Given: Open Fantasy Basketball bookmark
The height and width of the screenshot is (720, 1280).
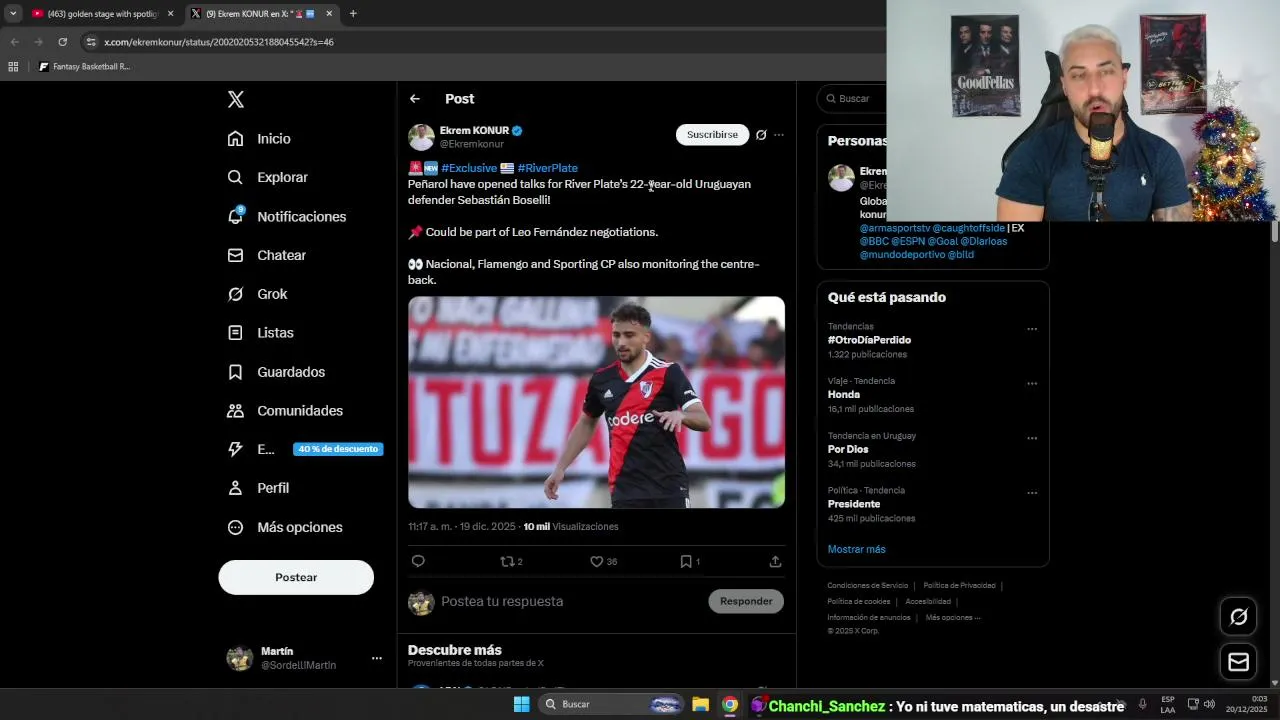Looking at the screenshot, I should tap(84, 67).
